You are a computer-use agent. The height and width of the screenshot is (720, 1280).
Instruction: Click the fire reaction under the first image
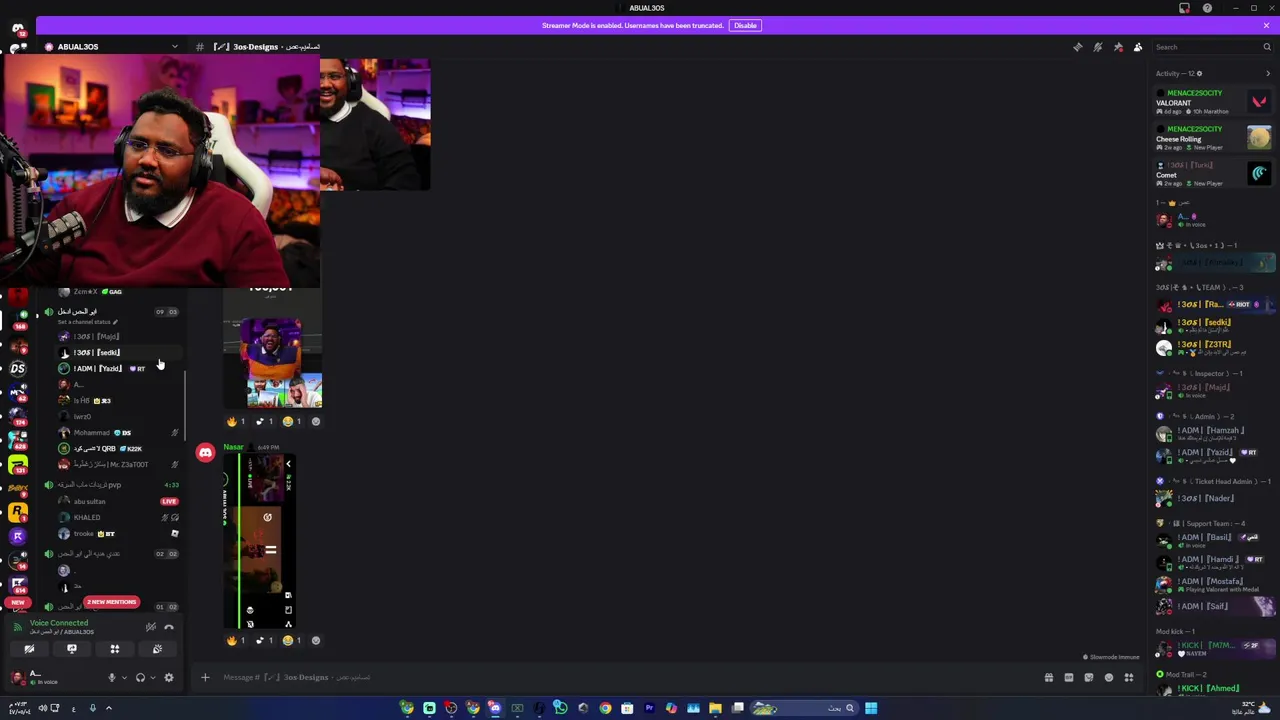point(236,421)
